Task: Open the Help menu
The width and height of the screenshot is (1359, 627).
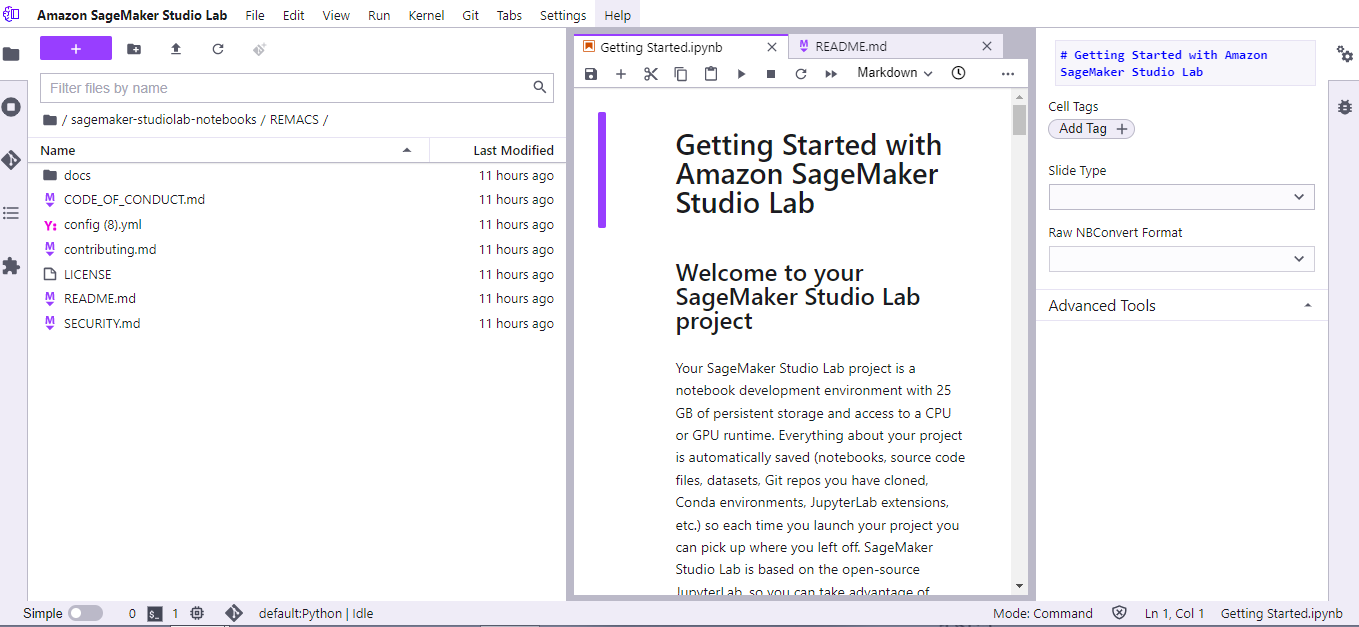Action: pyautogui.click(x=618, y=15)
